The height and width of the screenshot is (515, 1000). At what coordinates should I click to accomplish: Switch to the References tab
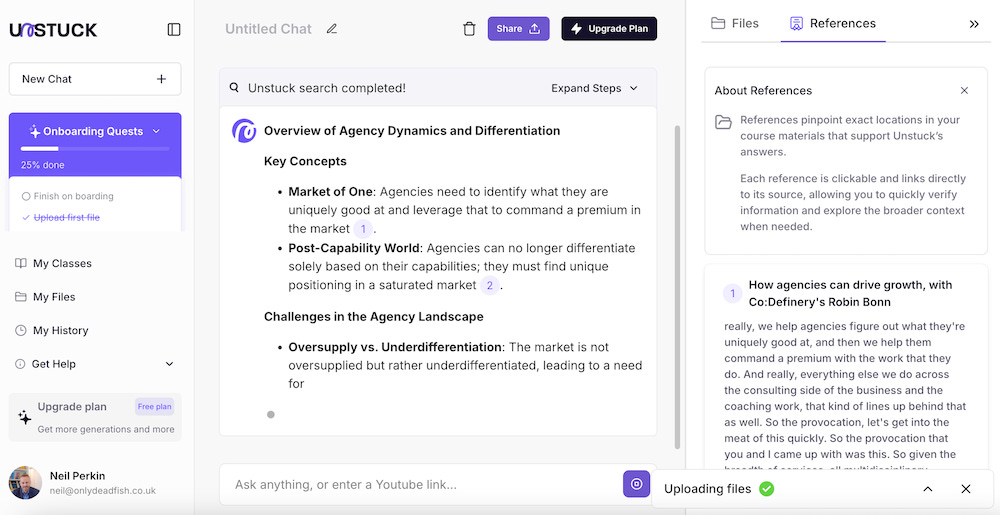pos(832,24)
